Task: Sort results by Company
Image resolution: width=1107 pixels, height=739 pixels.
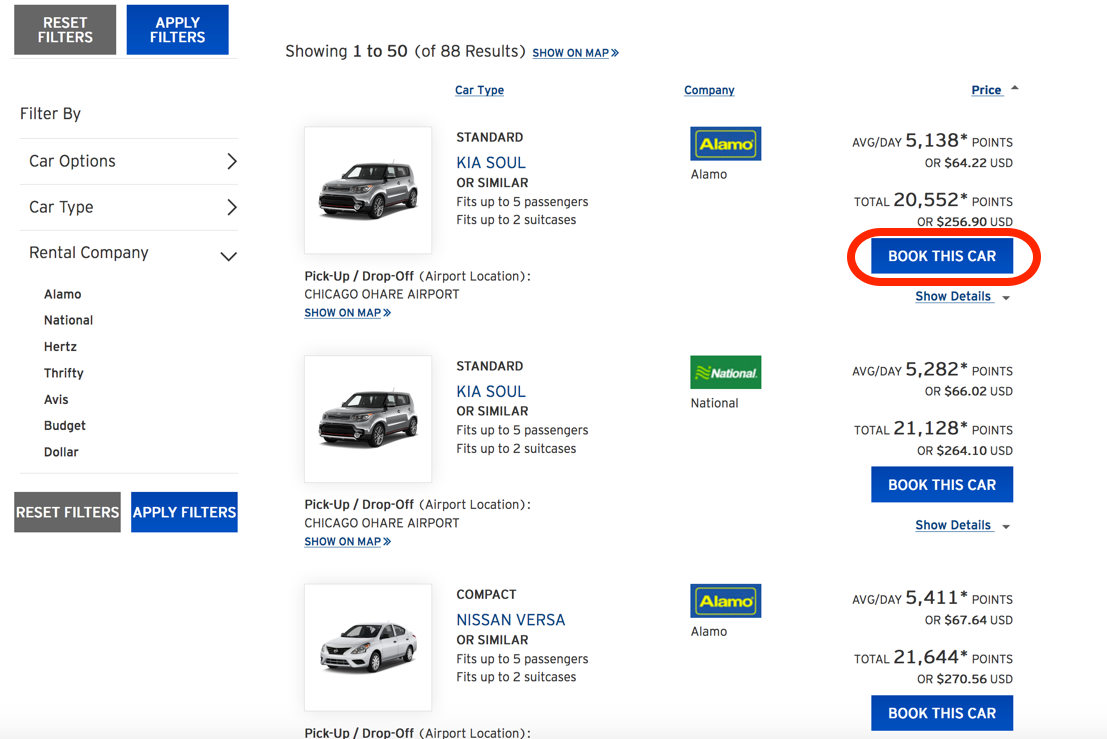Action: coord(709,90)
